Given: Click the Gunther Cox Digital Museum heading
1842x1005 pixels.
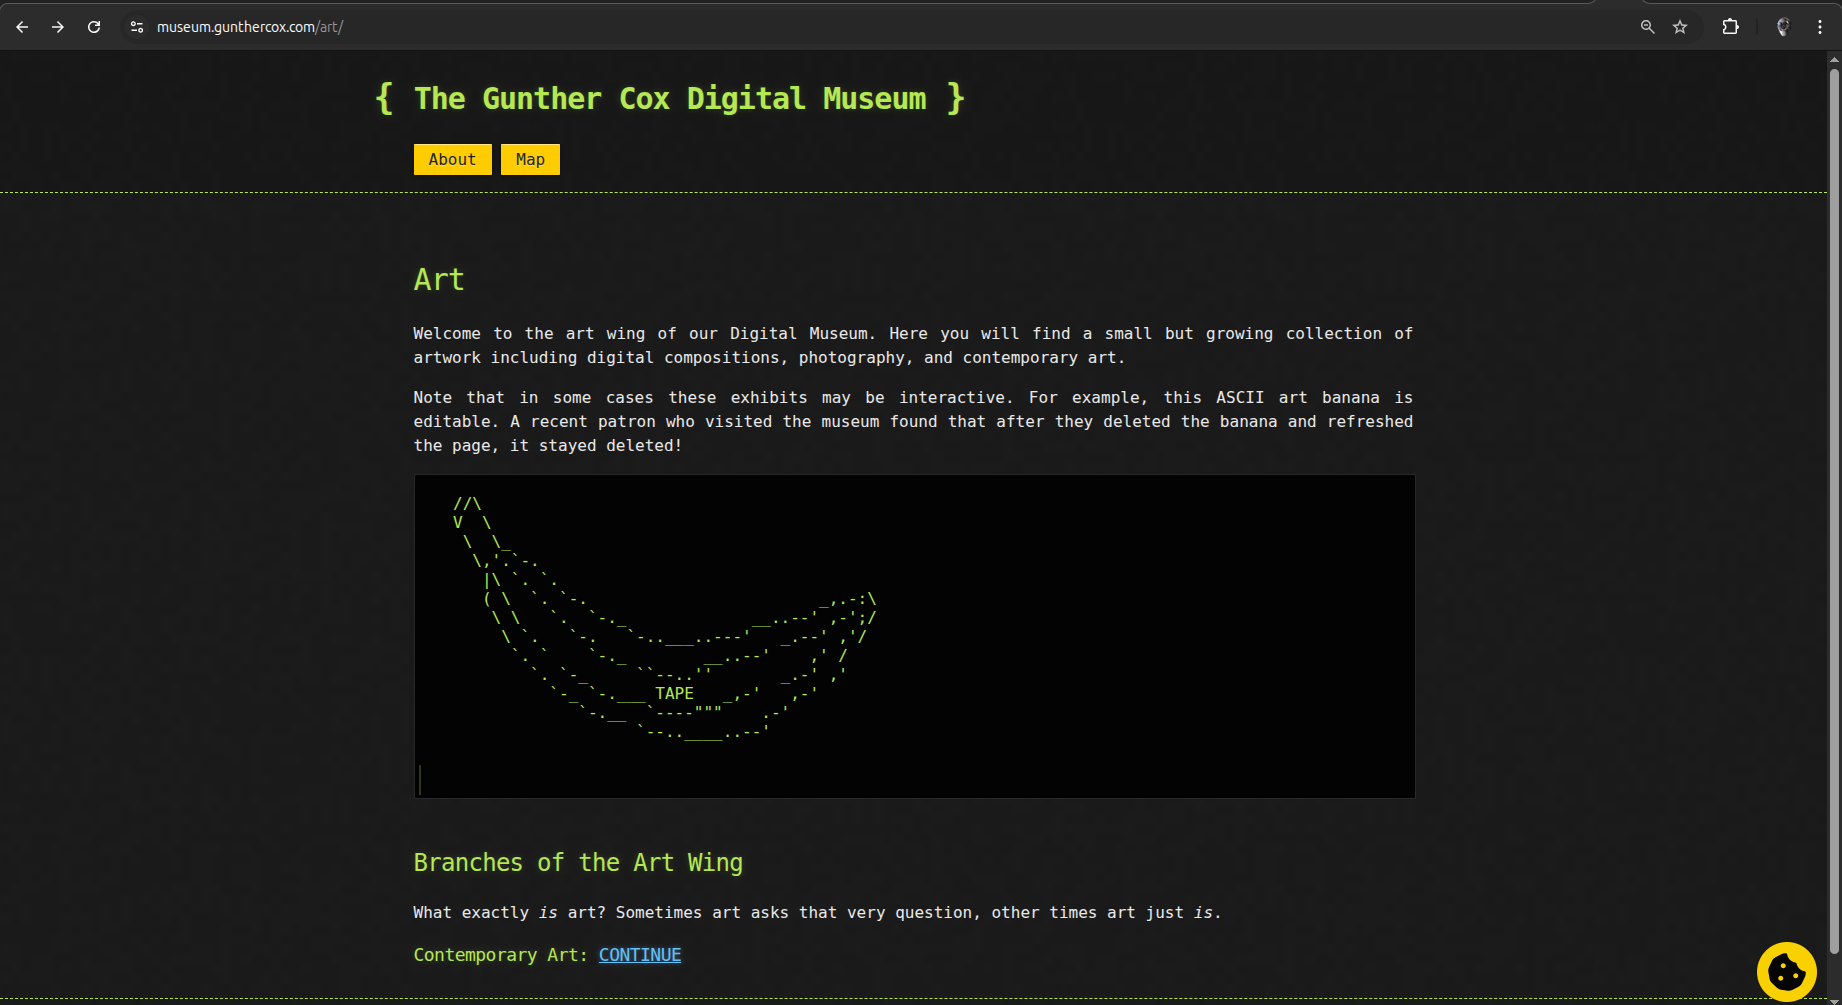Looking at the screenshot, I should (669, 98).
